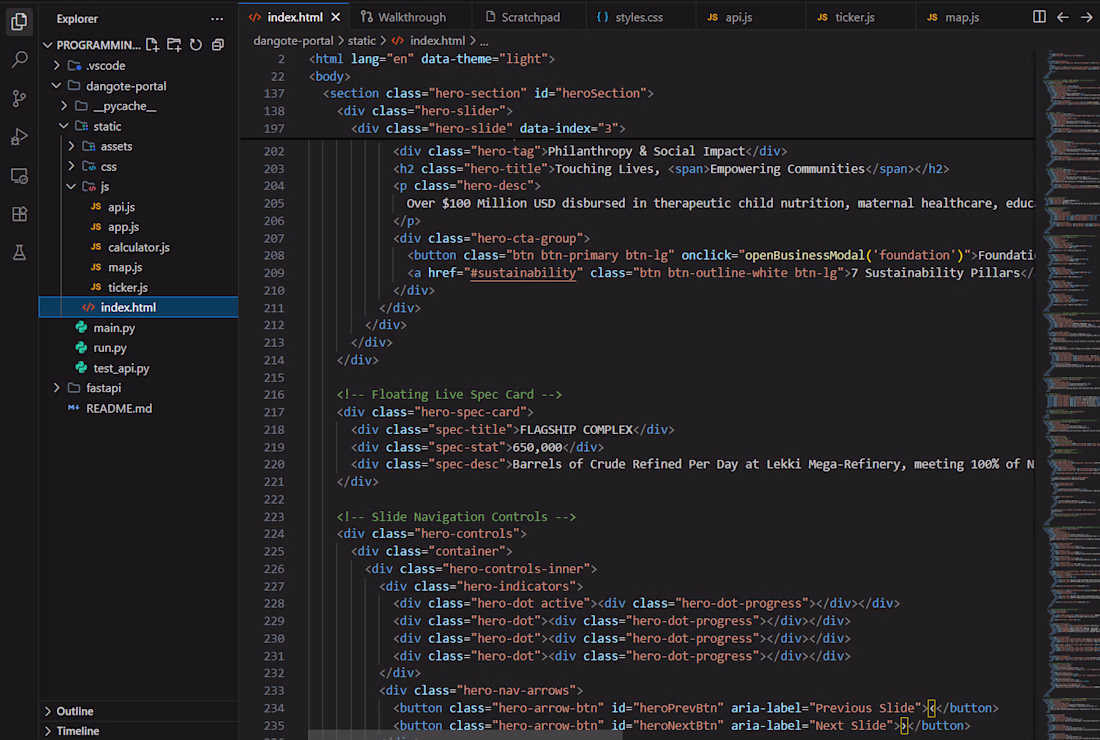1100x740 pixels.
Task: Open the Run and Debug view
Action: 19,137
